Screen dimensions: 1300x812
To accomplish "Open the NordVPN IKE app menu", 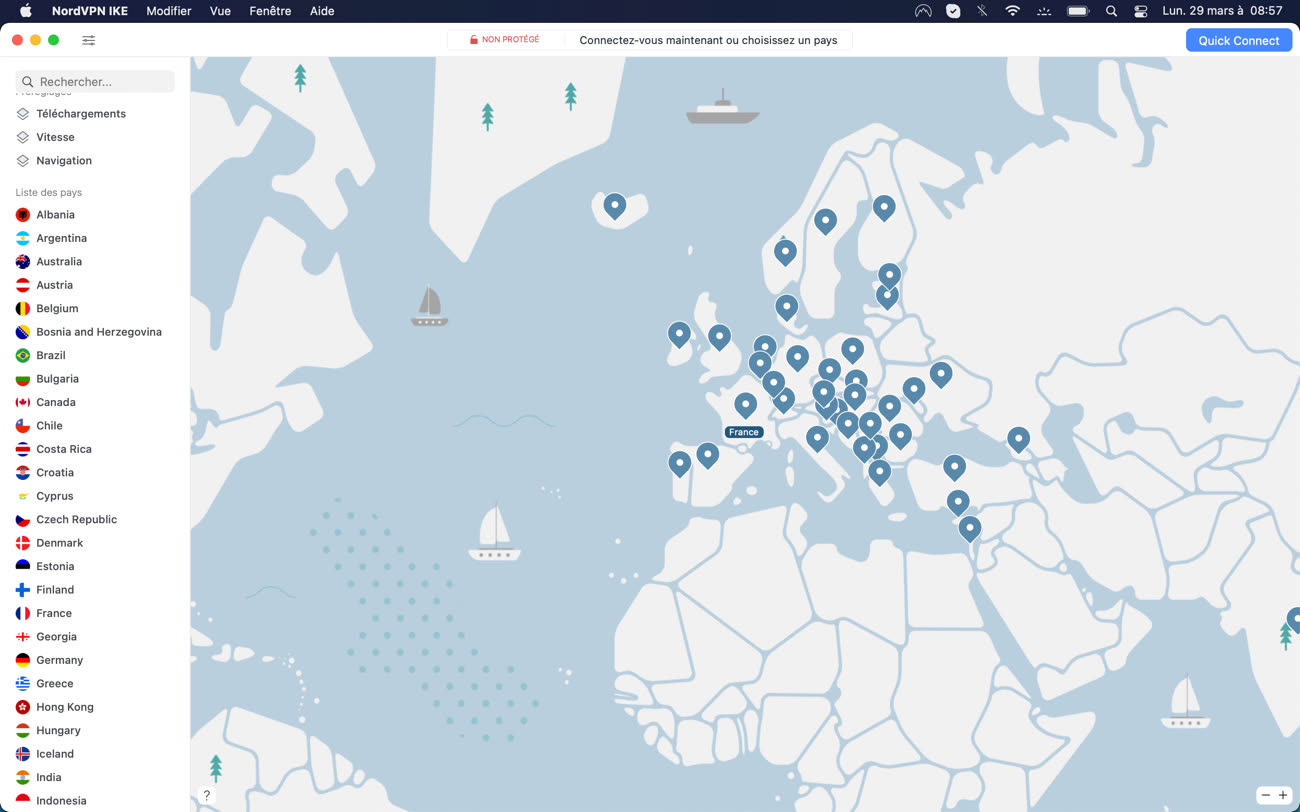I will [x=90, y=11].
